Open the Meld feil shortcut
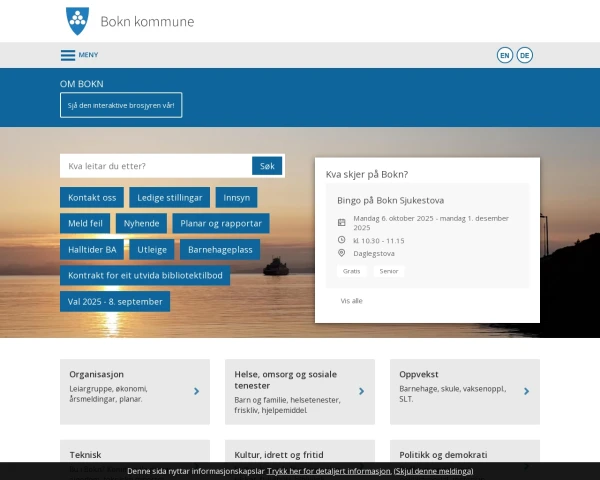 point(85,223)
